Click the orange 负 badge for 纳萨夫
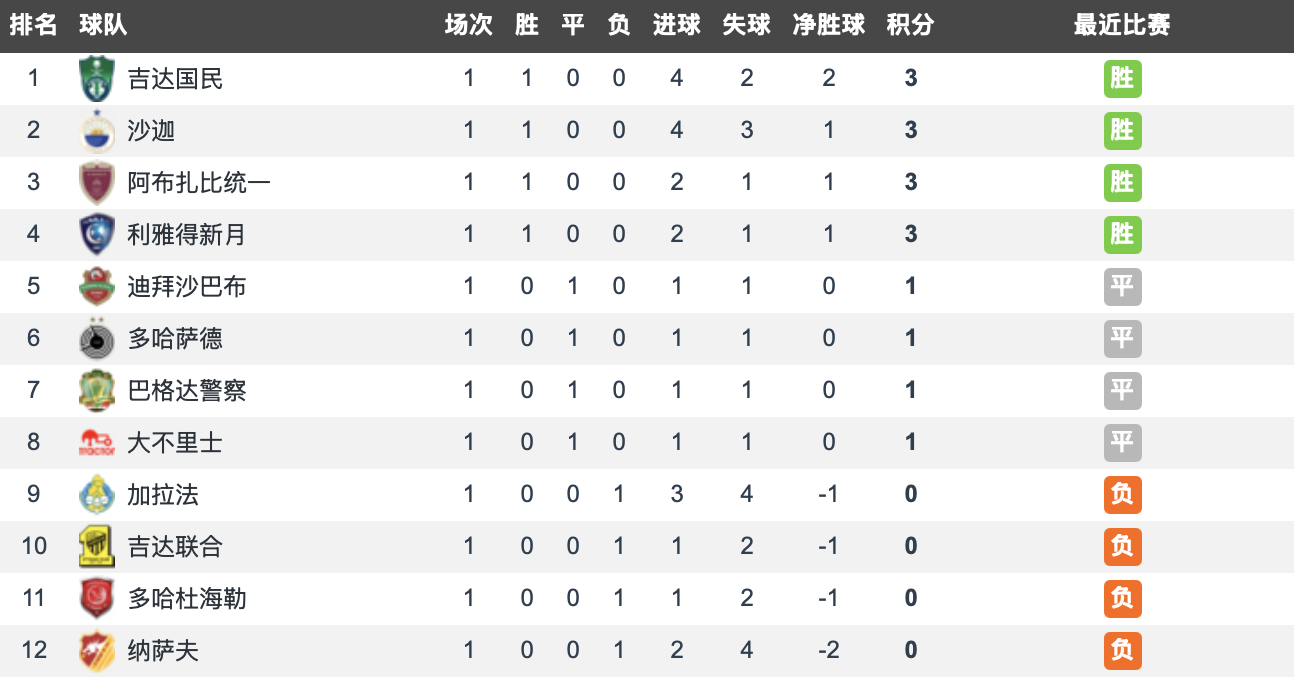This screenshot has width=1294, height=684. pyautogui.click(x=1122, y=651)
